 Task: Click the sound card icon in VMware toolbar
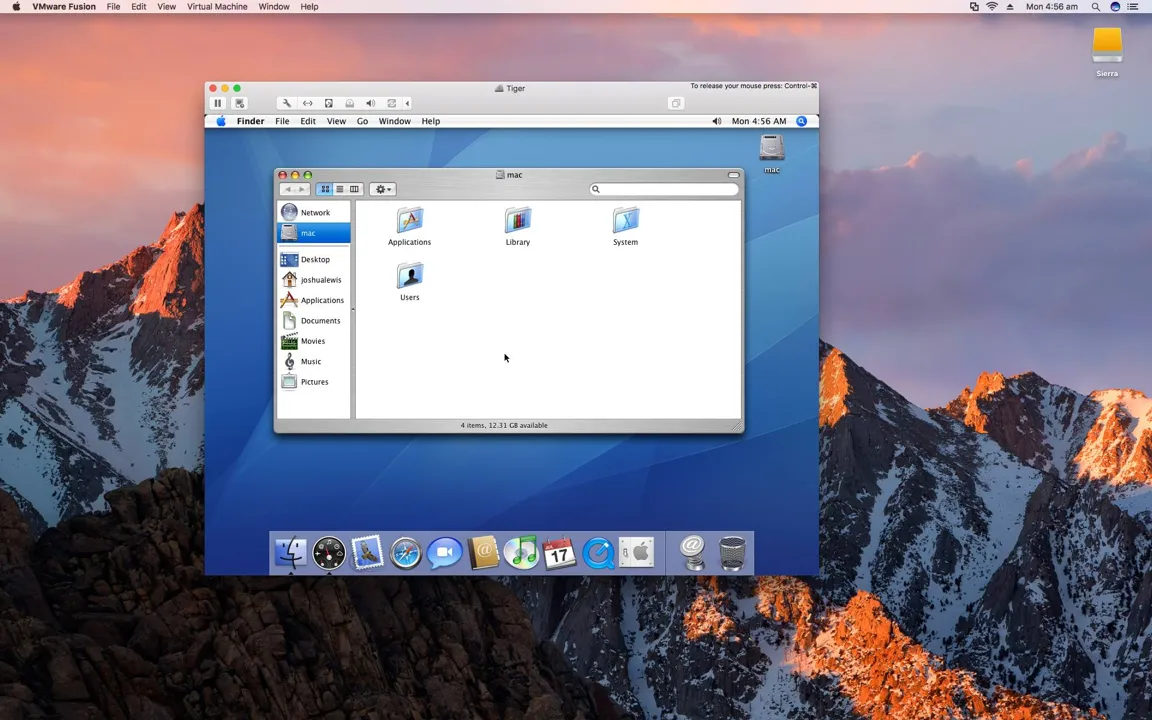click(x=370, y=104)
